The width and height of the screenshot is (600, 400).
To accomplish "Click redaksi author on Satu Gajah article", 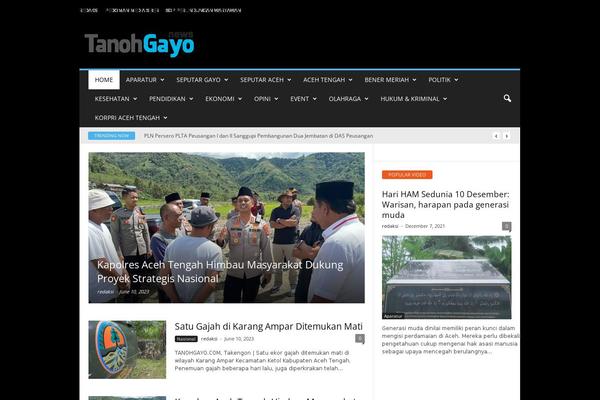I will pyautogui.click(x=209, y=339).
